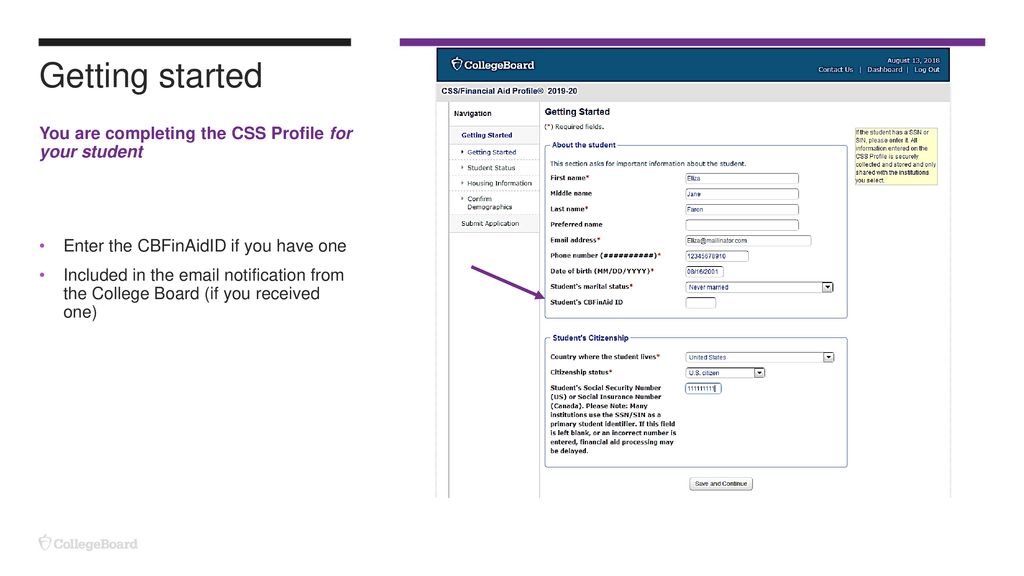Open Student Status navigation item
Screen dimensions: 1024x576
click(x=491, y=168)
